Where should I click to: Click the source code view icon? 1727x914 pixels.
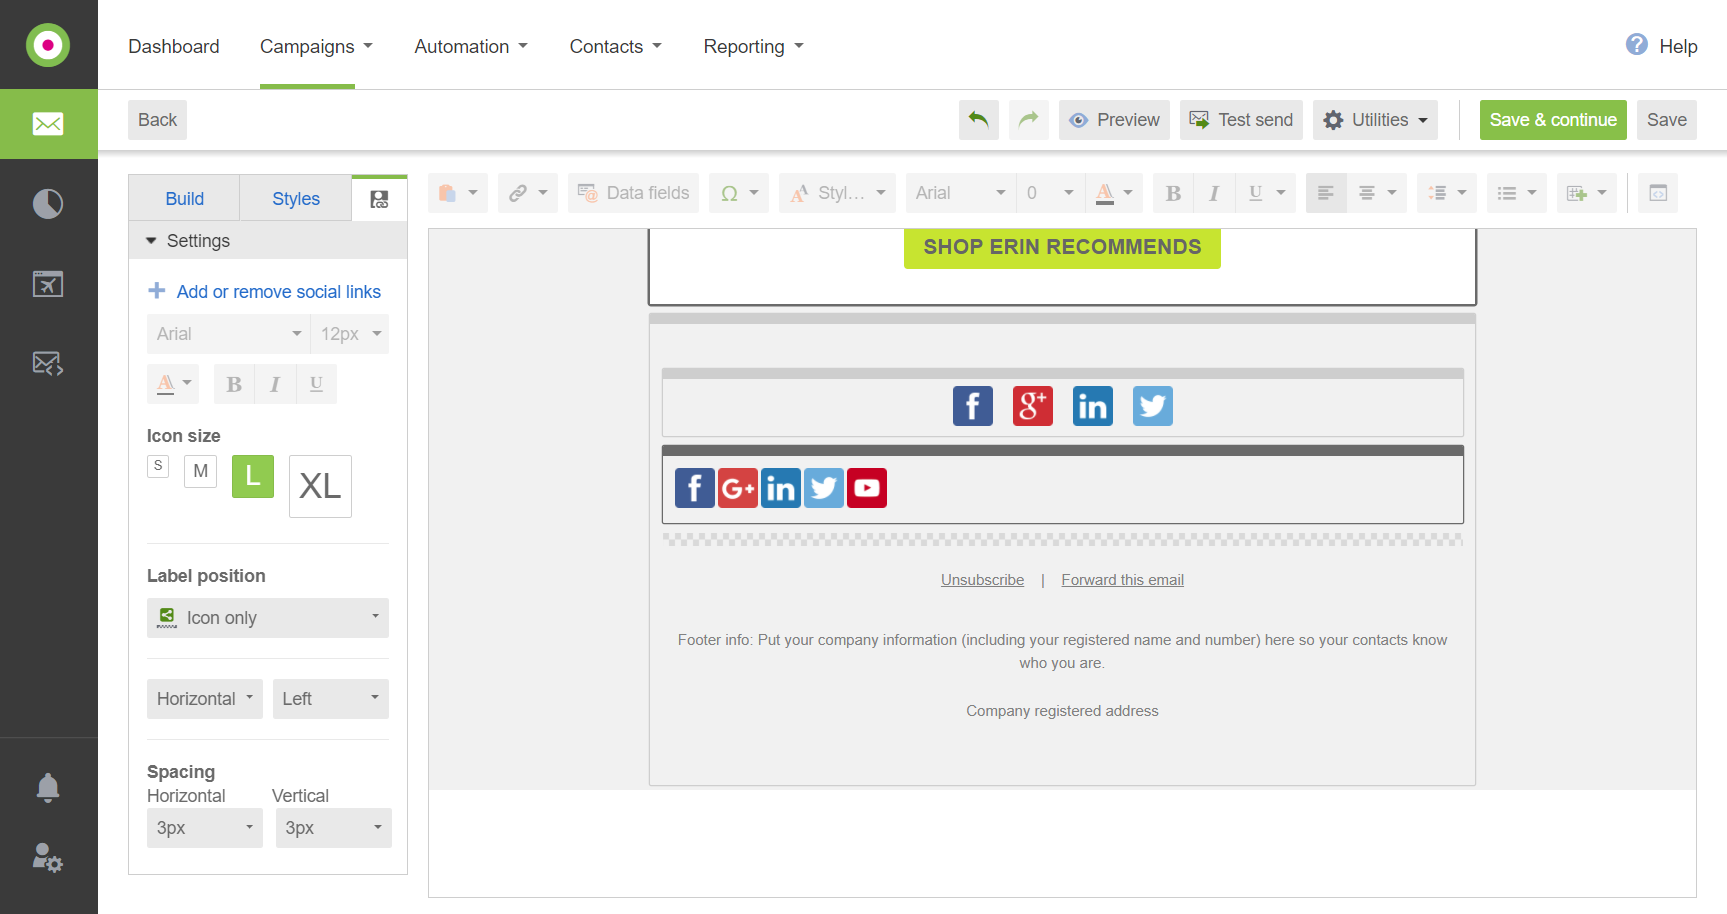point(1657,193)
